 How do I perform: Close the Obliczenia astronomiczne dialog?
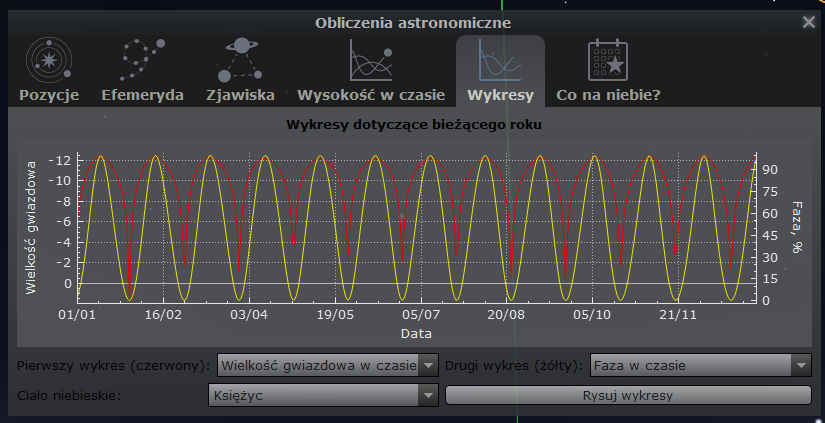808,22
